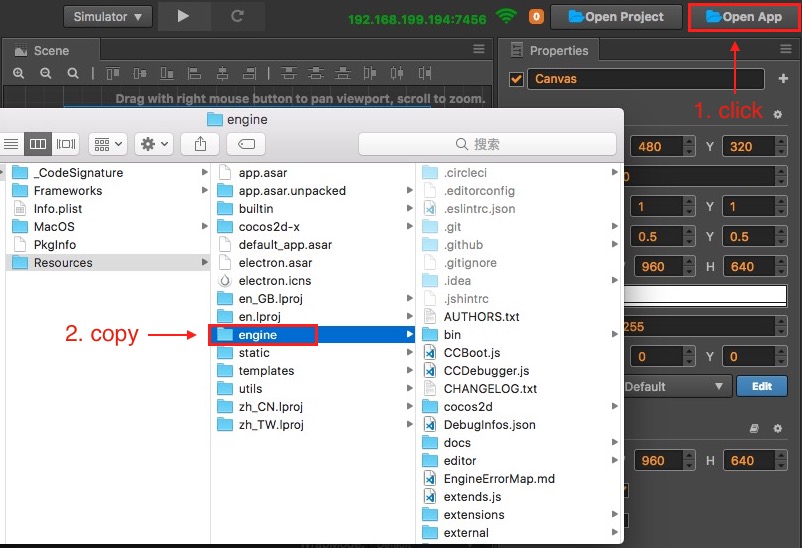Click the Y position field showing 320

749,147
